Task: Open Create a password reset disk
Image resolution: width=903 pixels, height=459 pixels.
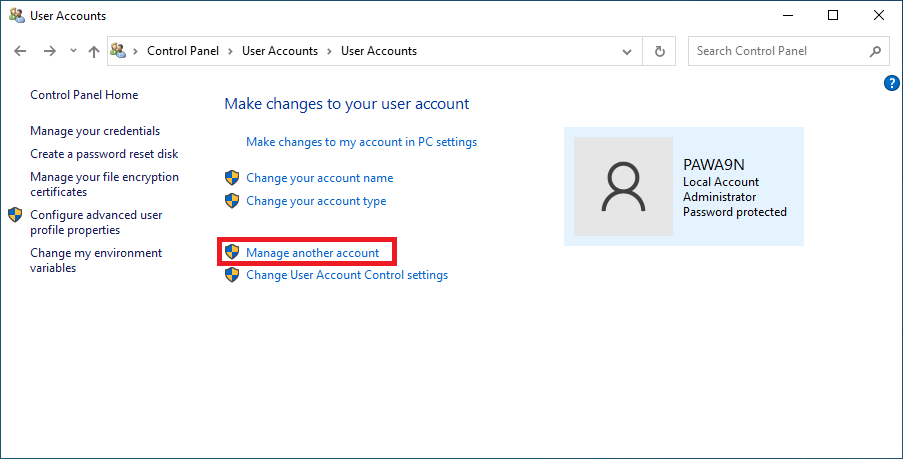Action: point(104,154)
